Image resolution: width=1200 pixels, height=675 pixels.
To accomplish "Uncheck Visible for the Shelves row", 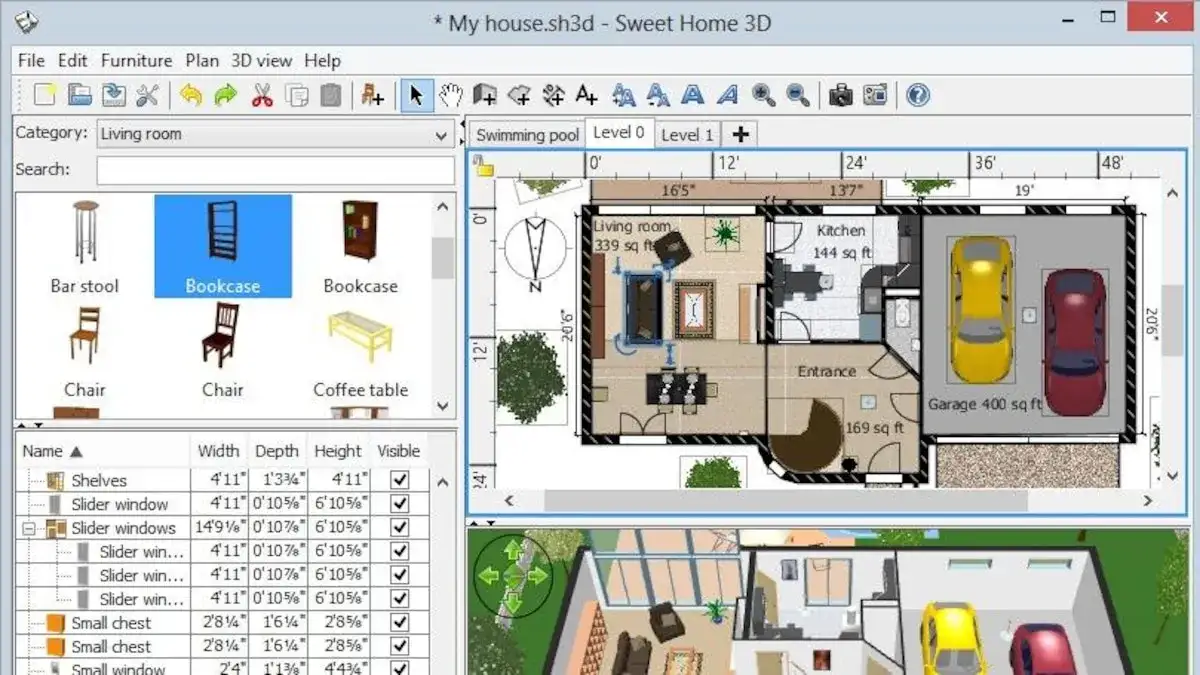I will tap(400, 480).
